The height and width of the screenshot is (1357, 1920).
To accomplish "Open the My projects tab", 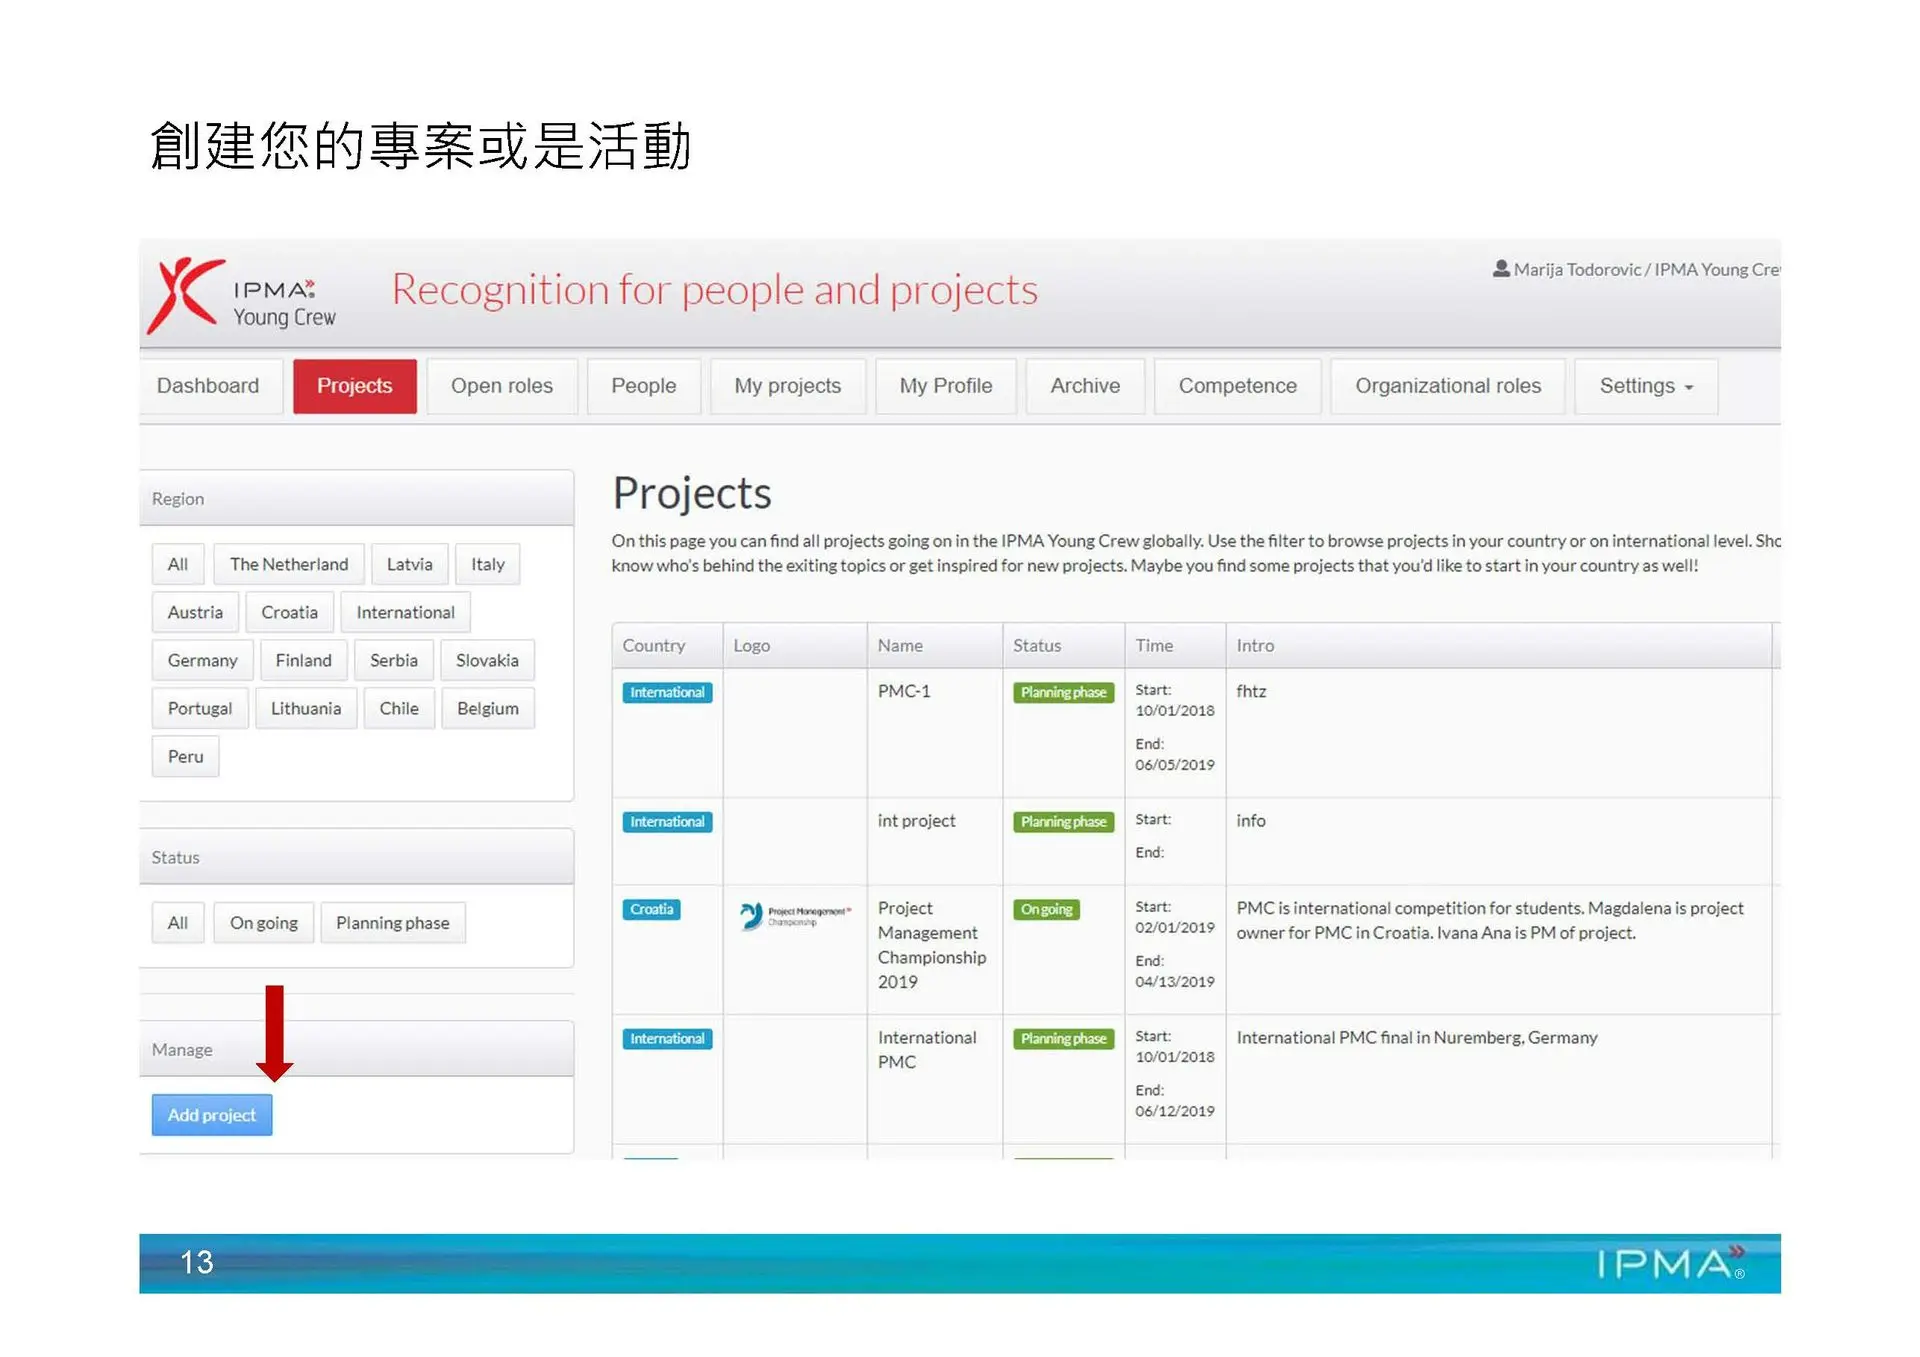I will [787, 386].
